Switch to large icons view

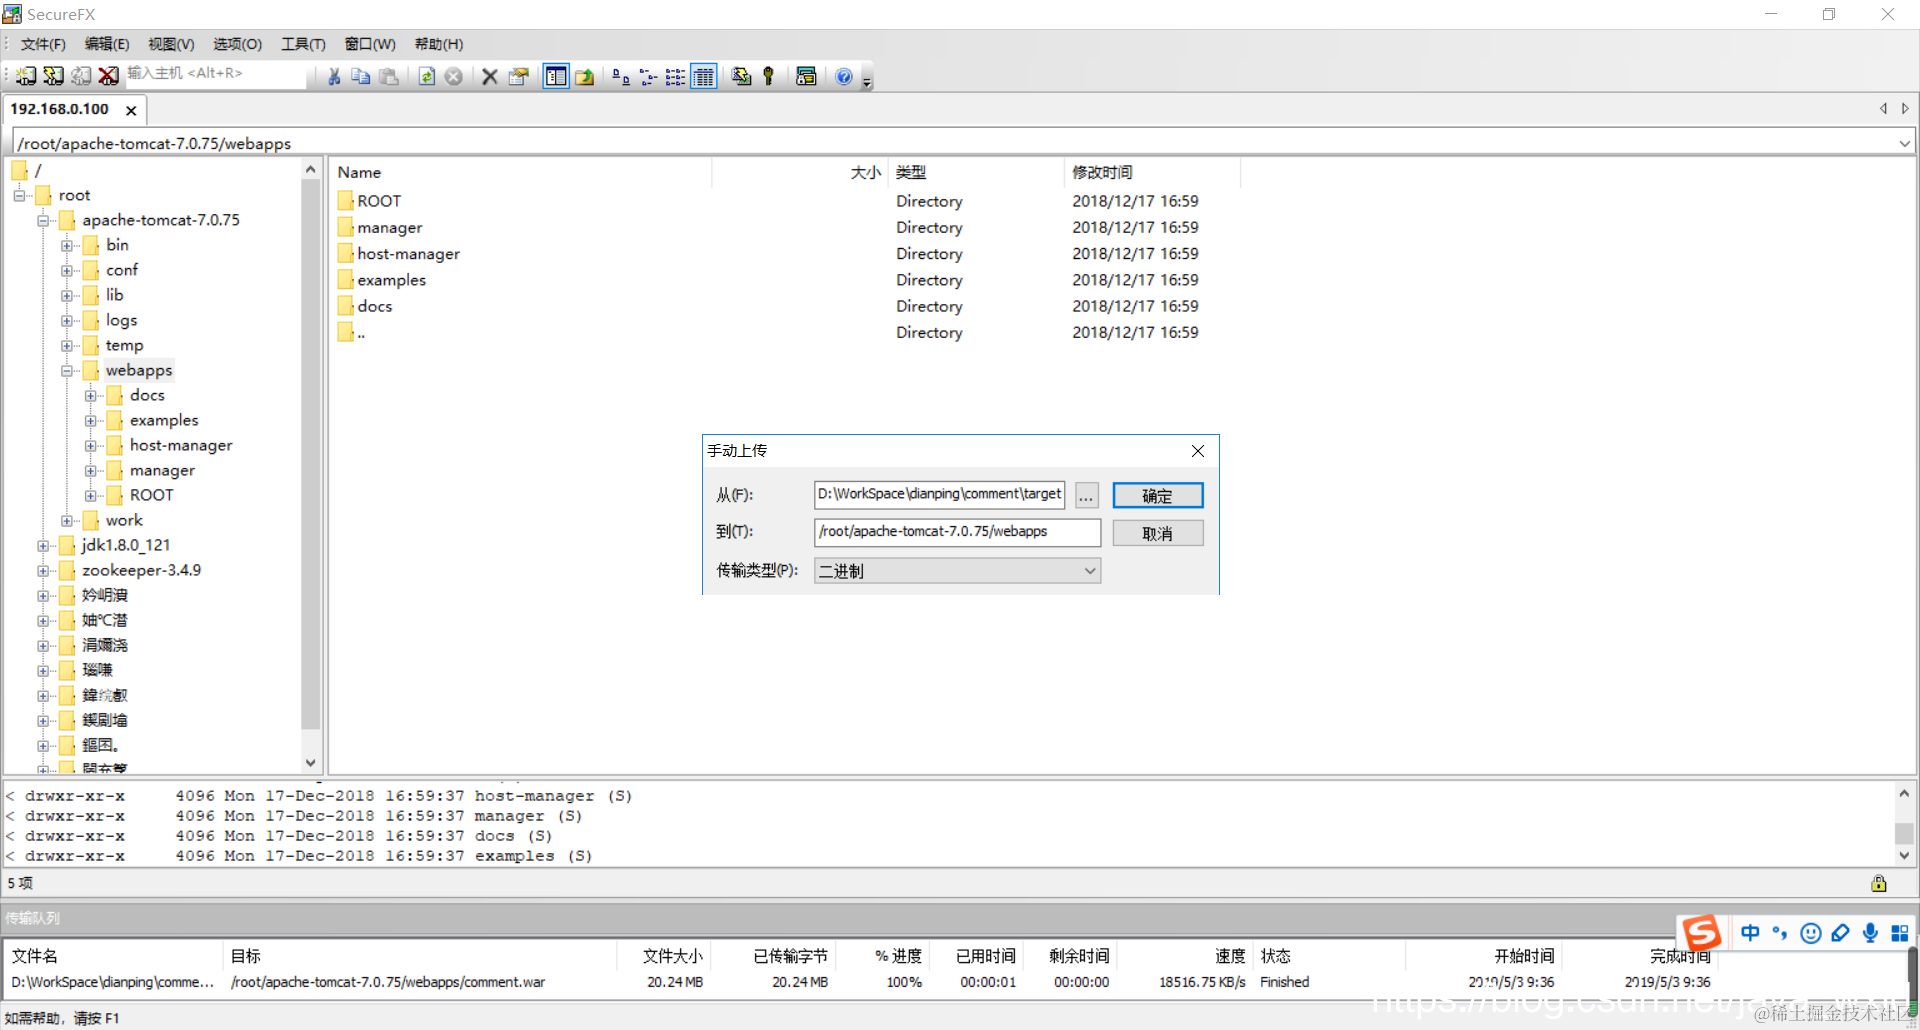click(621, 77)
